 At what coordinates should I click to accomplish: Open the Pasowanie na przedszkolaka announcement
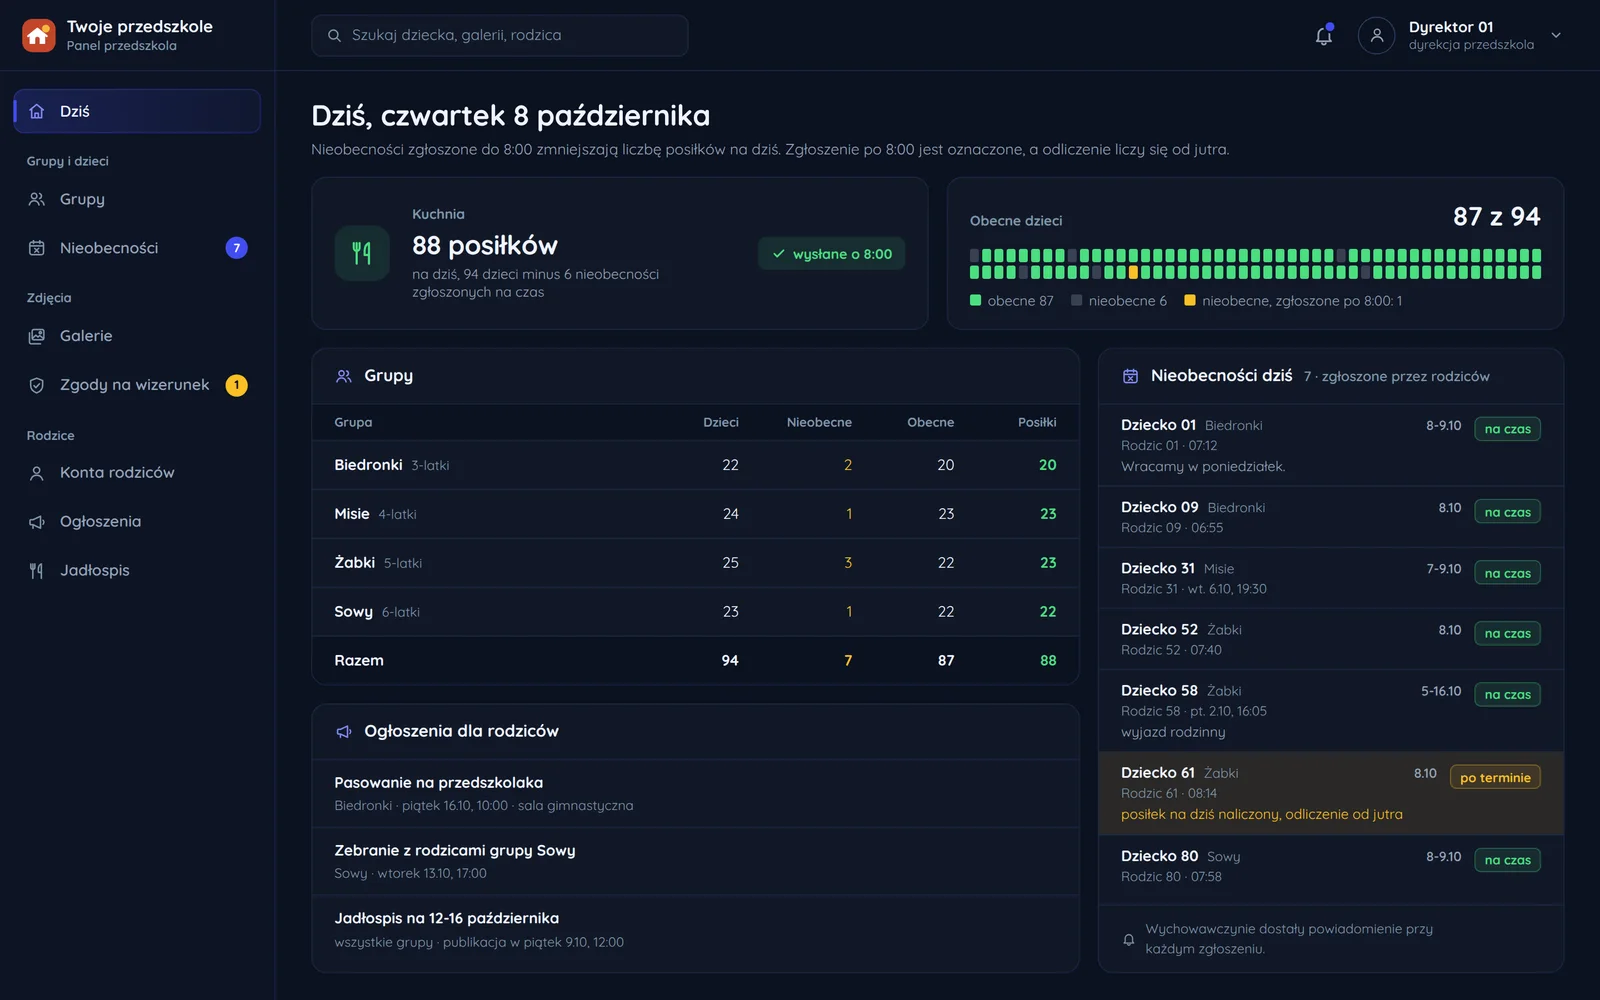pyautogui.click(x=695, y=794)
